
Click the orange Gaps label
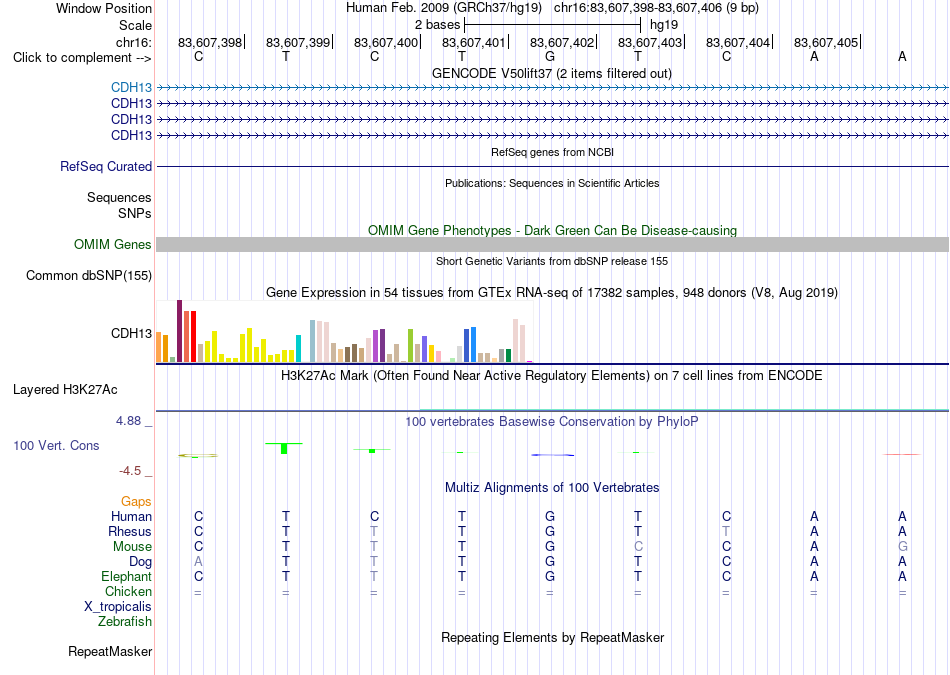tap(136, 502)
